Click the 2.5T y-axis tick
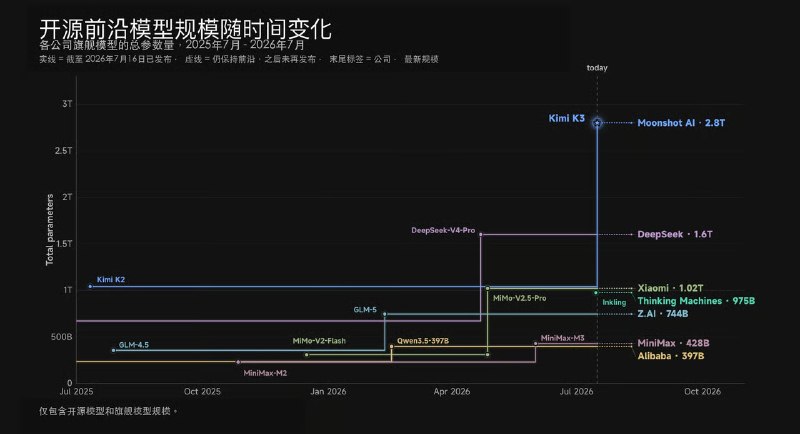This screenshot has height=434, width=800. [64, 150]
